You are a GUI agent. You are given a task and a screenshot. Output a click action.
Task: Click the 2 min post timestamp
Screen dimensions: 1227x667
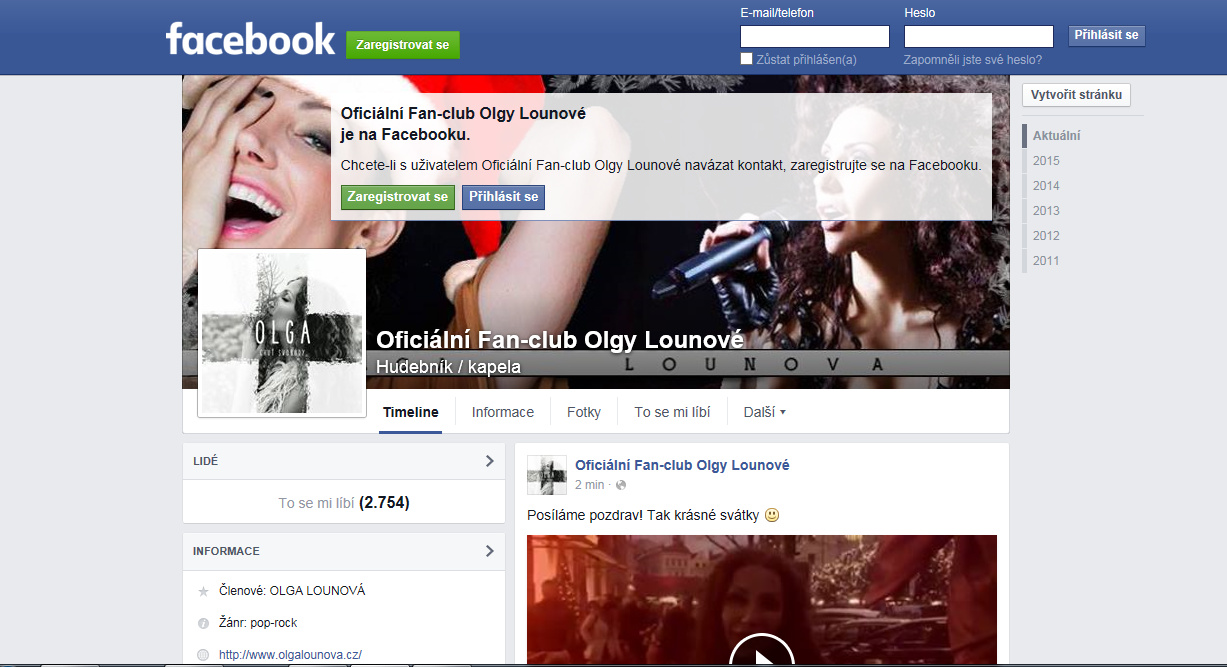click(x=590, y=485)
